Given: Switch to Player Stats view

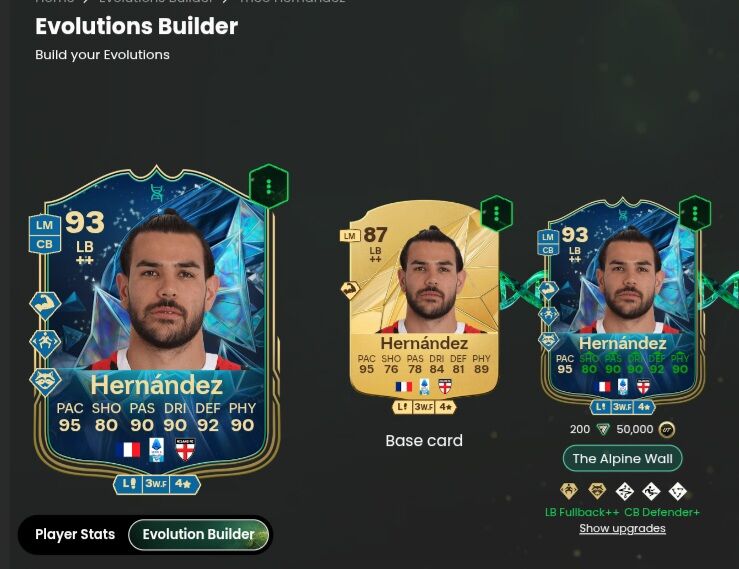Looking at the screenshot, I should coord(75,534).
